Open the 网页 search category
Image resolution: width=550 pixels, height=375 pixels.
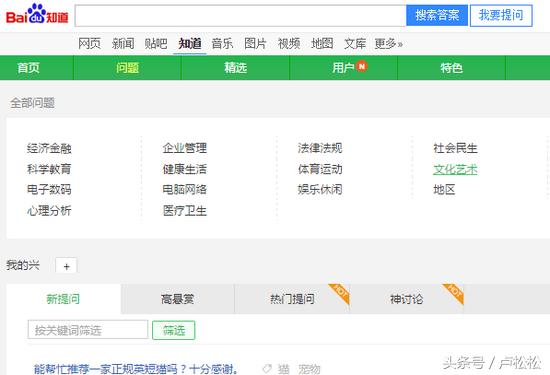pos(89,43)
